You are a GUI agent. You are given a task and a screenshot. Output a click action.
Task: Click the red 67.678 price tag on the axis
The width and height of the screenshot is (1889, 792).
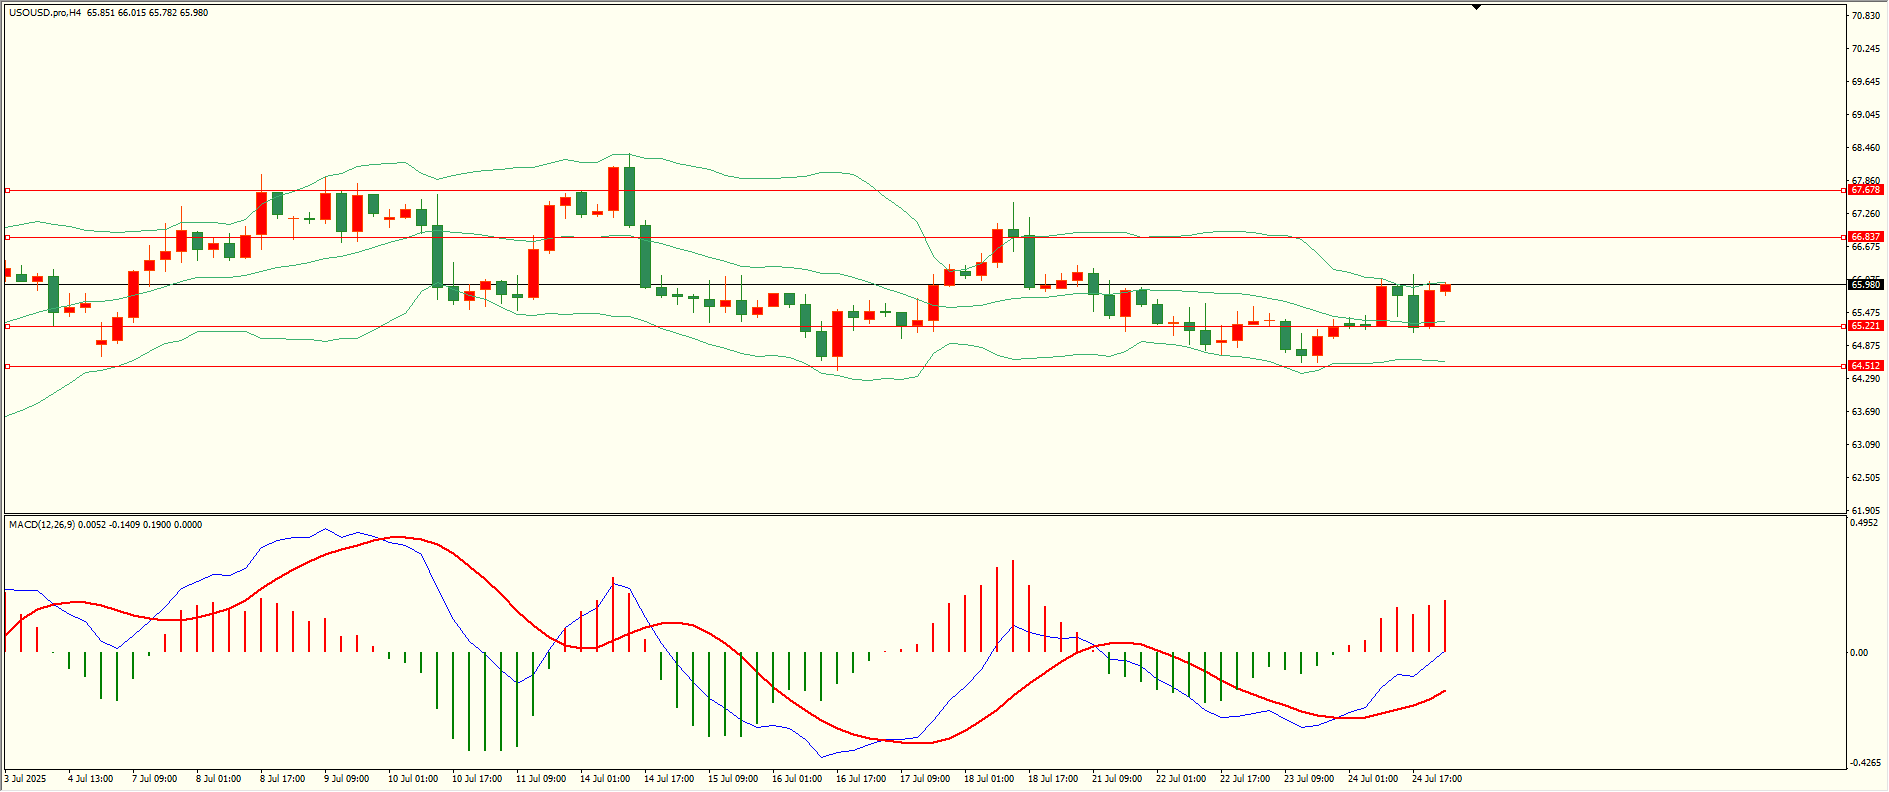click(x=1865, y=190)
